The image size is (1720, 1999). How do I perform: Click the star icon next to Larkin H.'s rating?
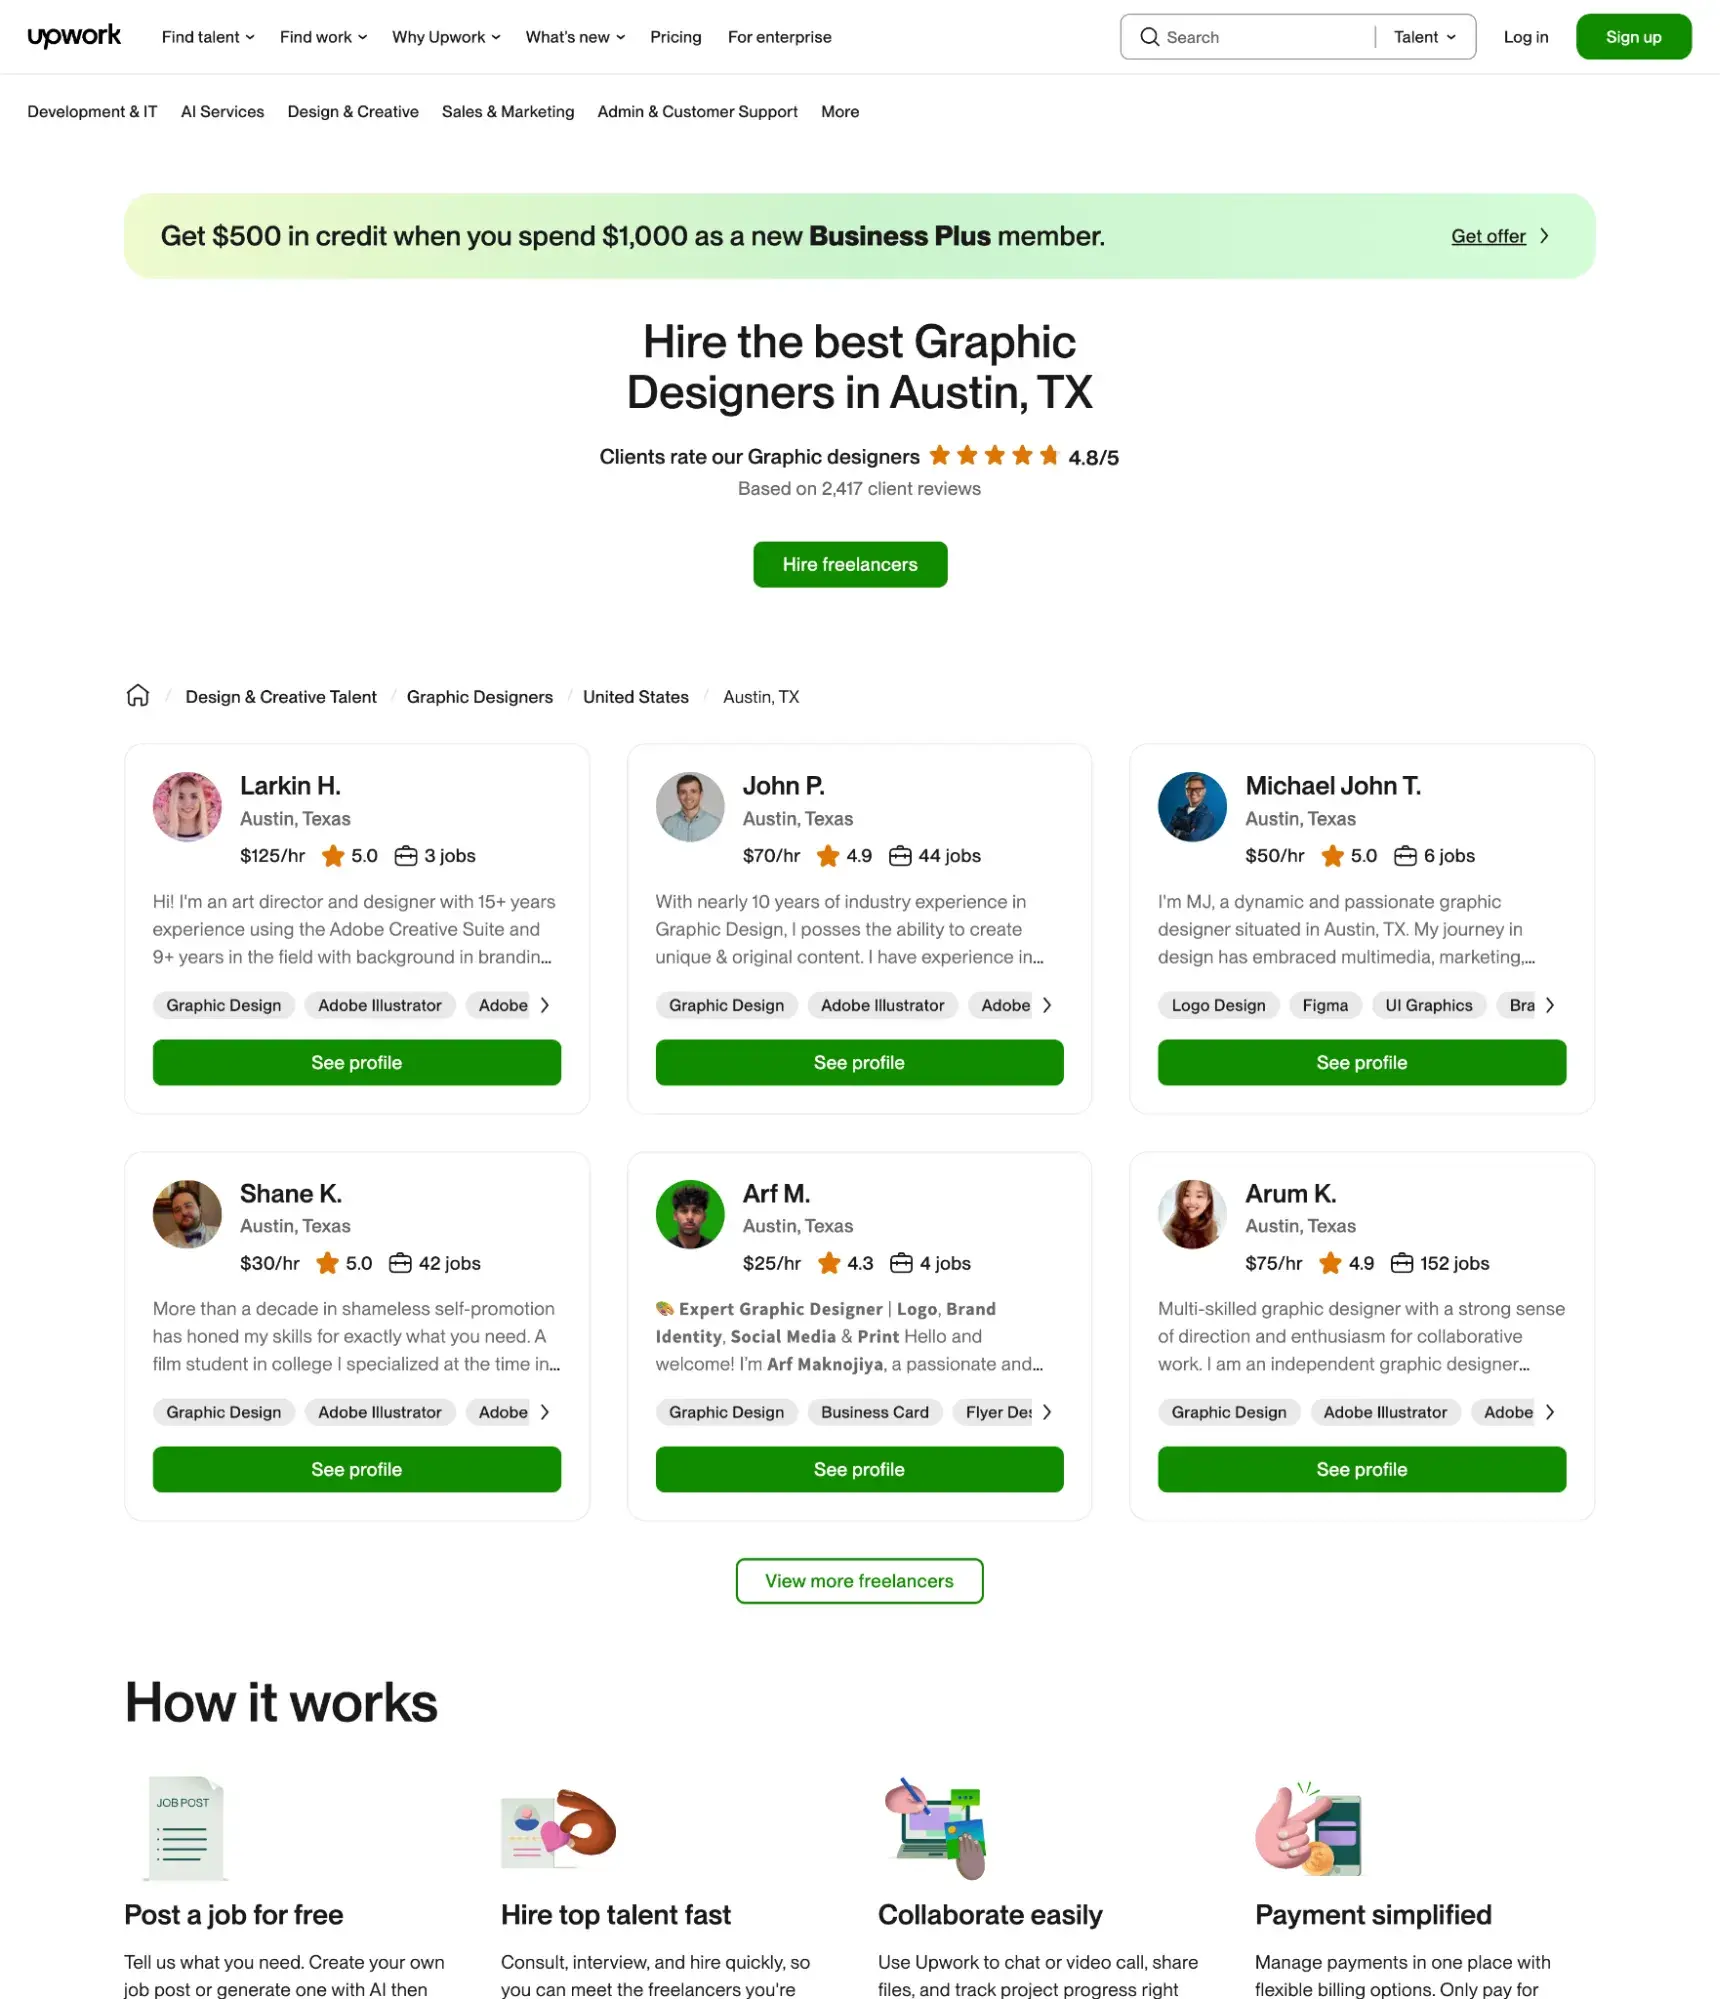point(333,856)
